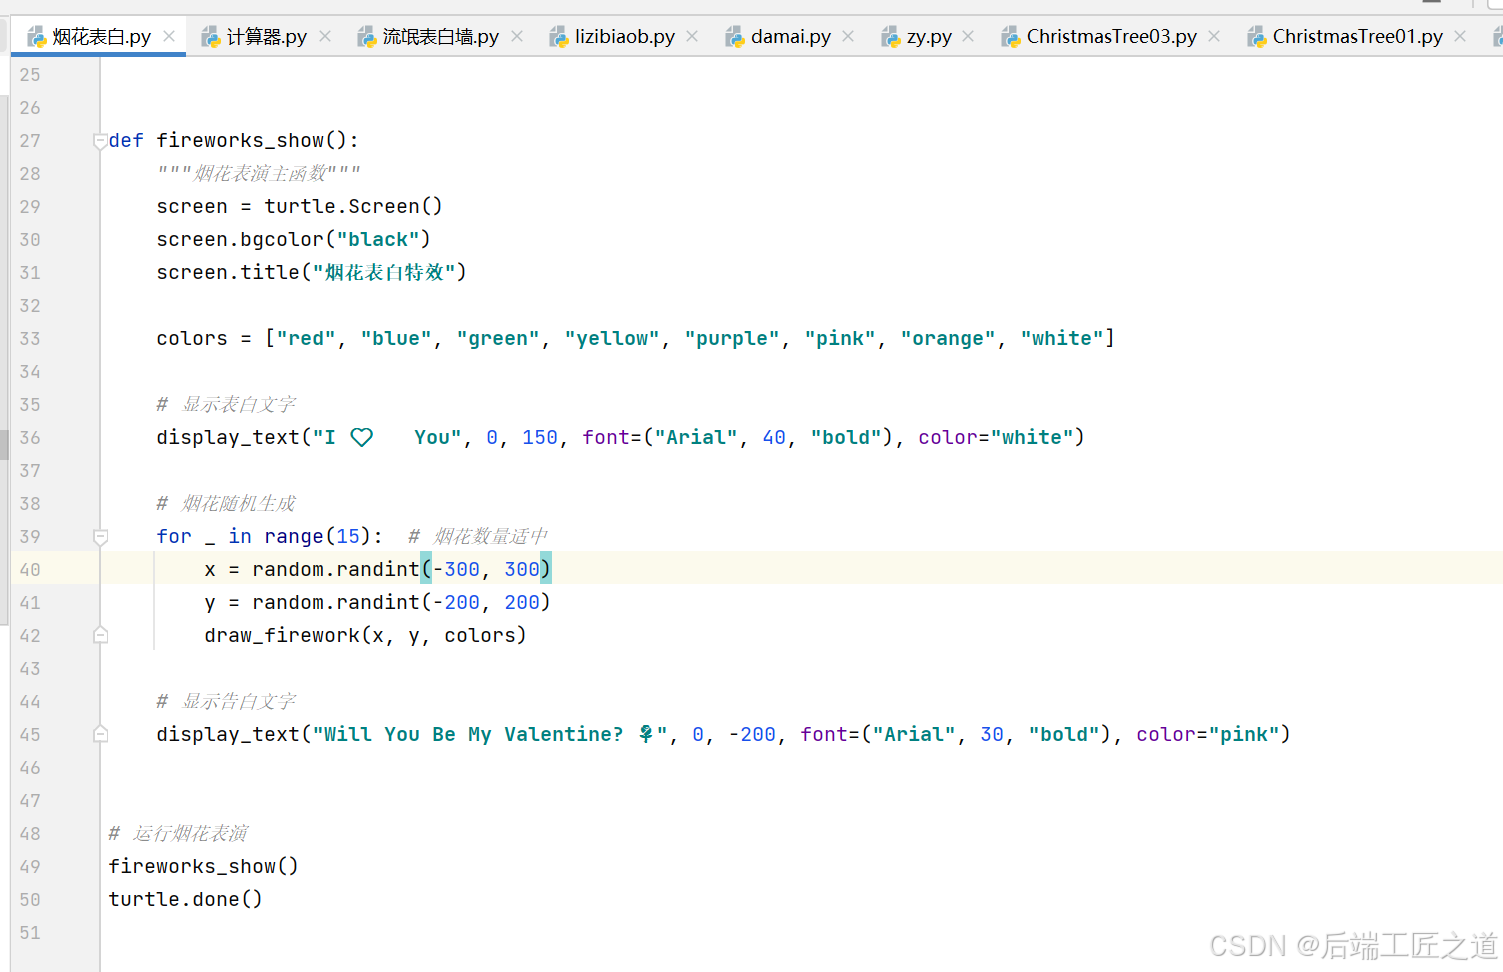Place cursor on 'fireworks_show' in the def line

240,141
